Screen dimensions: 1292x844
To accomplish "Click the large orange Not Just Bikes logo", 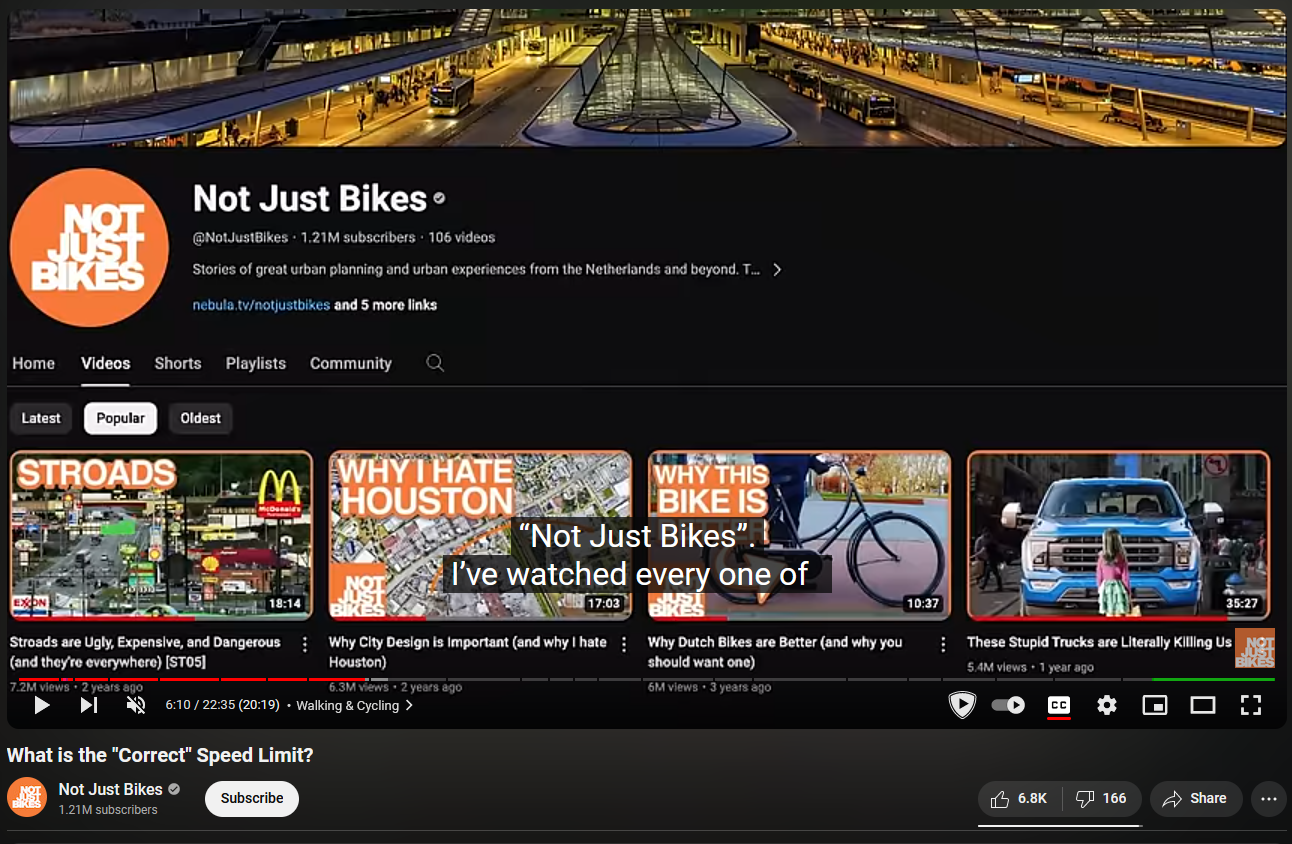I will pyautogui.click(x=89, y=247).
